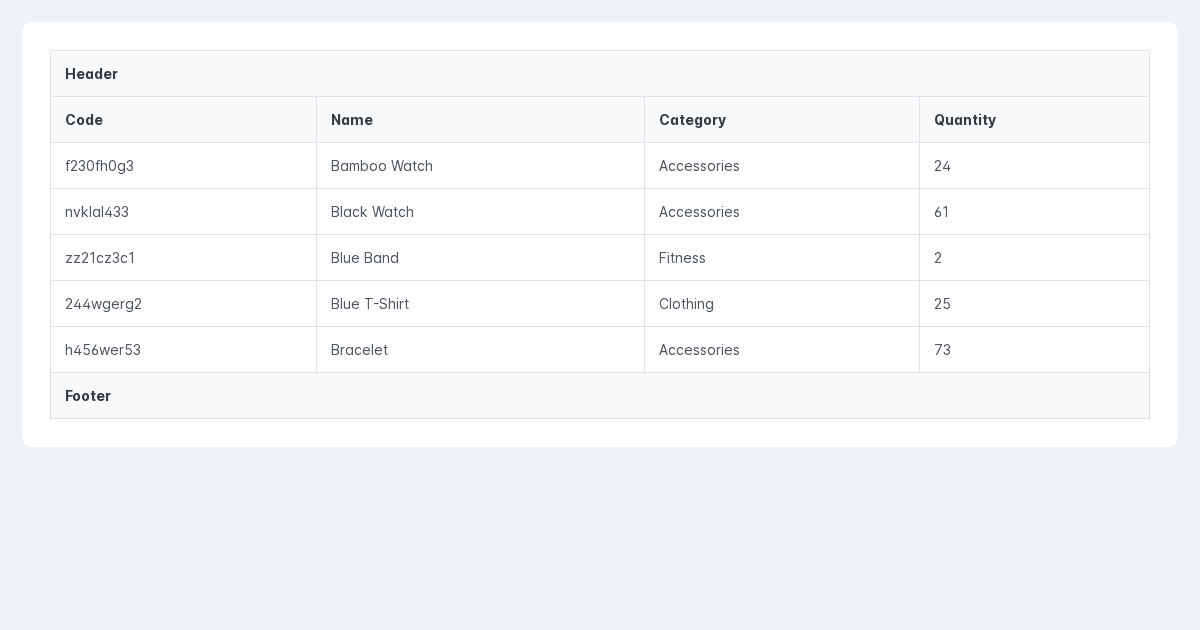Click the Quantity column header
The height and width of the screenshot is (630, 1200).
coord(965,120)
